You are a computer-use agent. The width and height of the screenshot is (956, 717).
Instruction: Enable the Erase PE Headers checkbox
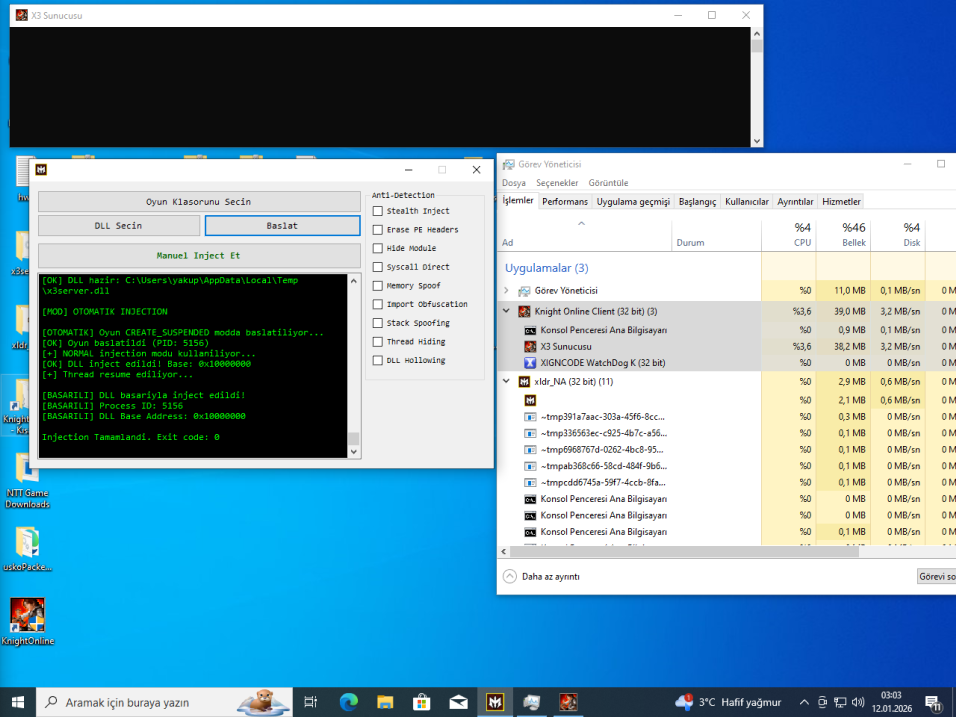point(378,230)
